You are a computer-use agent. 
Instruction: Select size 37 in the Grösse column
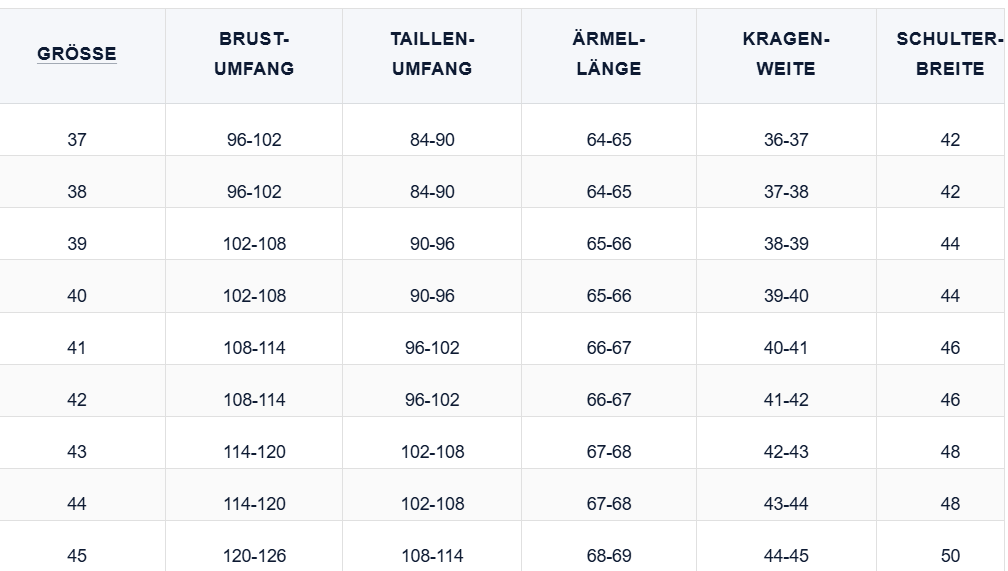(x=77, y=140)
